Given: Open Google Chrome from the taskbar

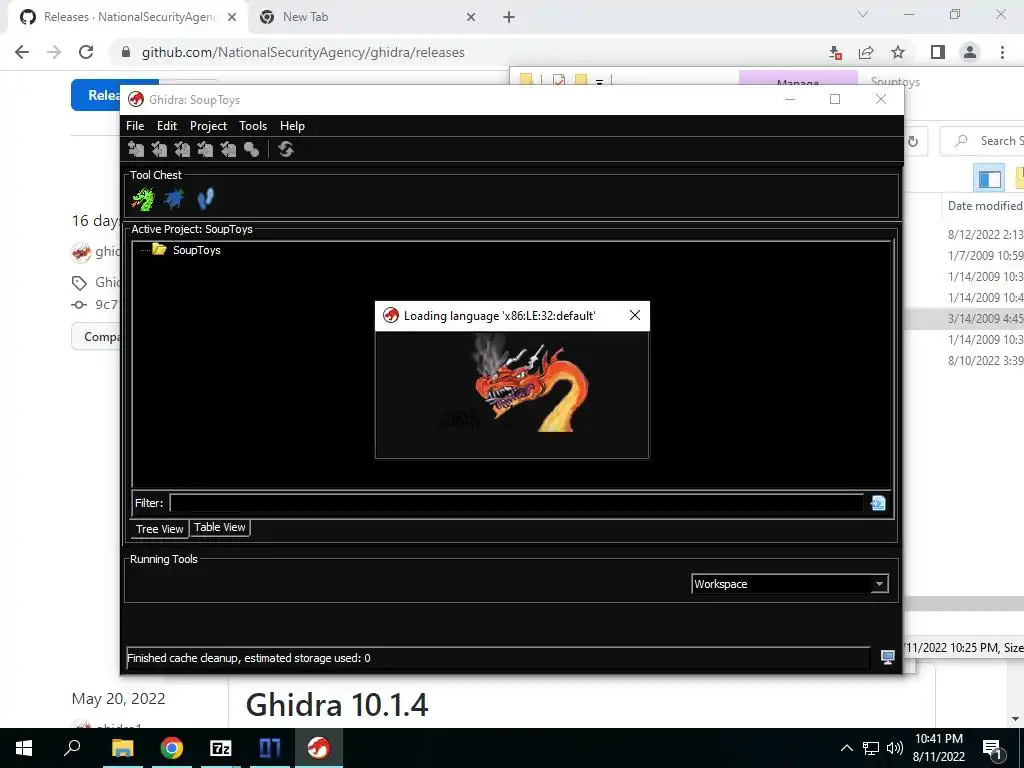Looking at the screenshot, I should pyautogui.click(x=172, y=748).
